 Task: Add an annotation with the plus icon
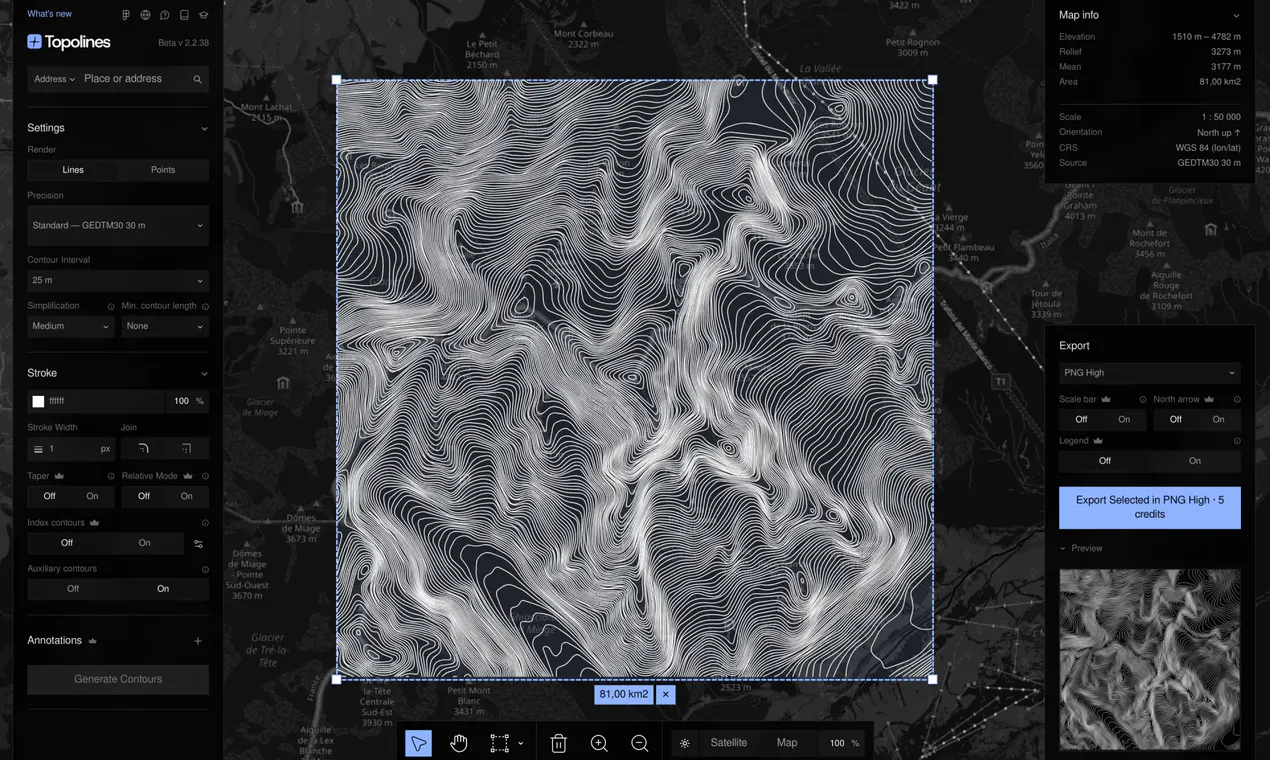tap(198, 641)
